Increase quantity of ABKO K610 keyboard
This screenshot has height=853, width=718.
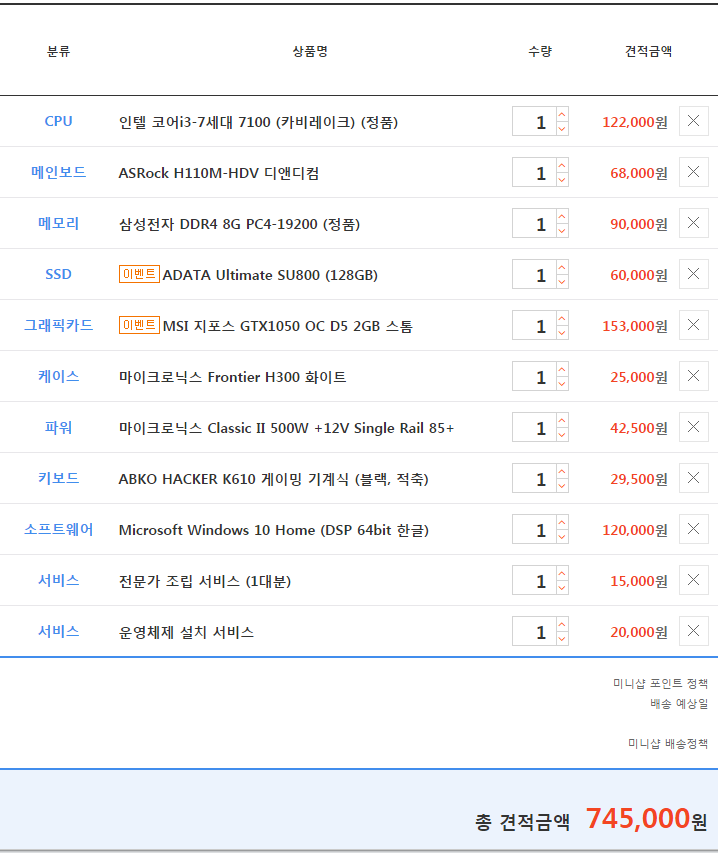[562, 472]
